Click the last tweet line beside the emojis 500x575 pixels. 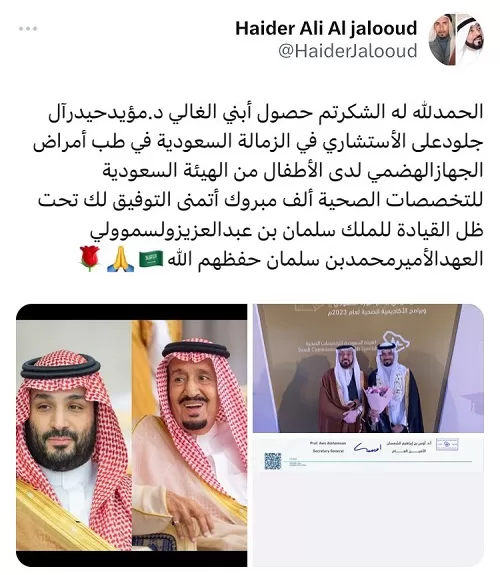[x=325, y=259]
